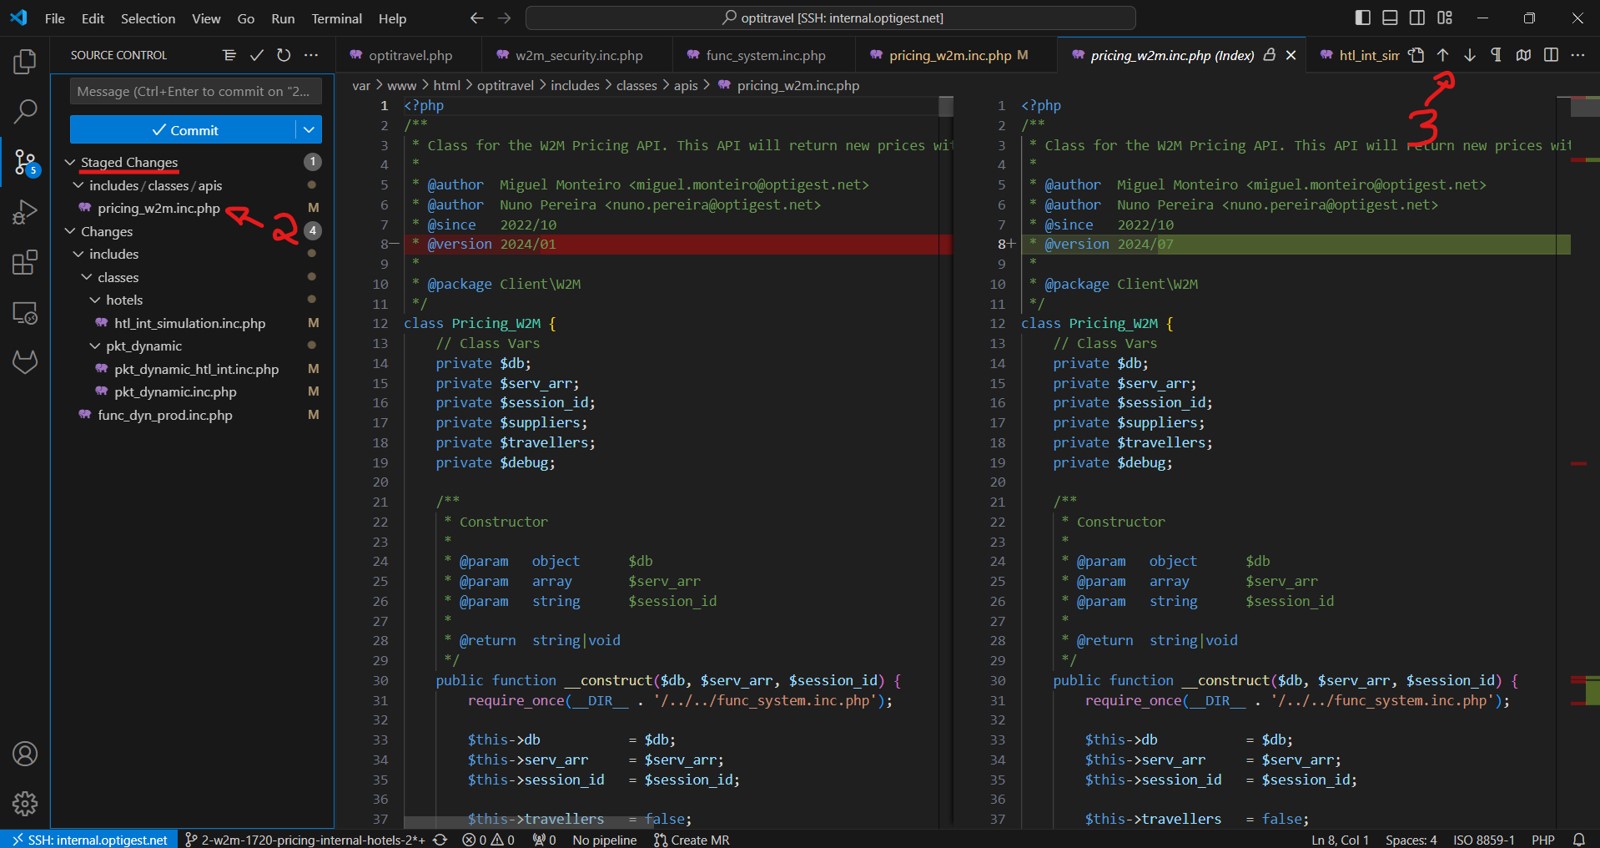The height and width of the screenshot is (848, 1600).
Task: Toggle primary side bar visibility
Action: tap(1363, 18)
